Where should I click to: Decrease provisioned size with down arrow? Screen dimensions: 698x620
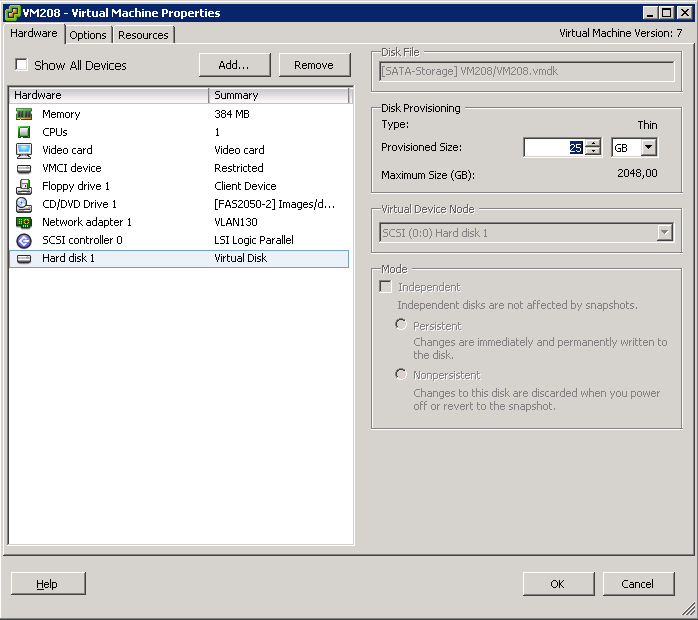point(593,152)
